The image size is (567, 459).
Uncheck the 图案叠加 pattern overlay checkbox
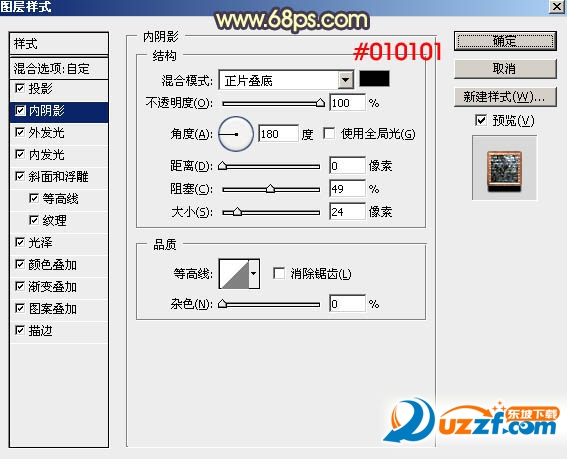pyautogui.click(x=20, y=308)
